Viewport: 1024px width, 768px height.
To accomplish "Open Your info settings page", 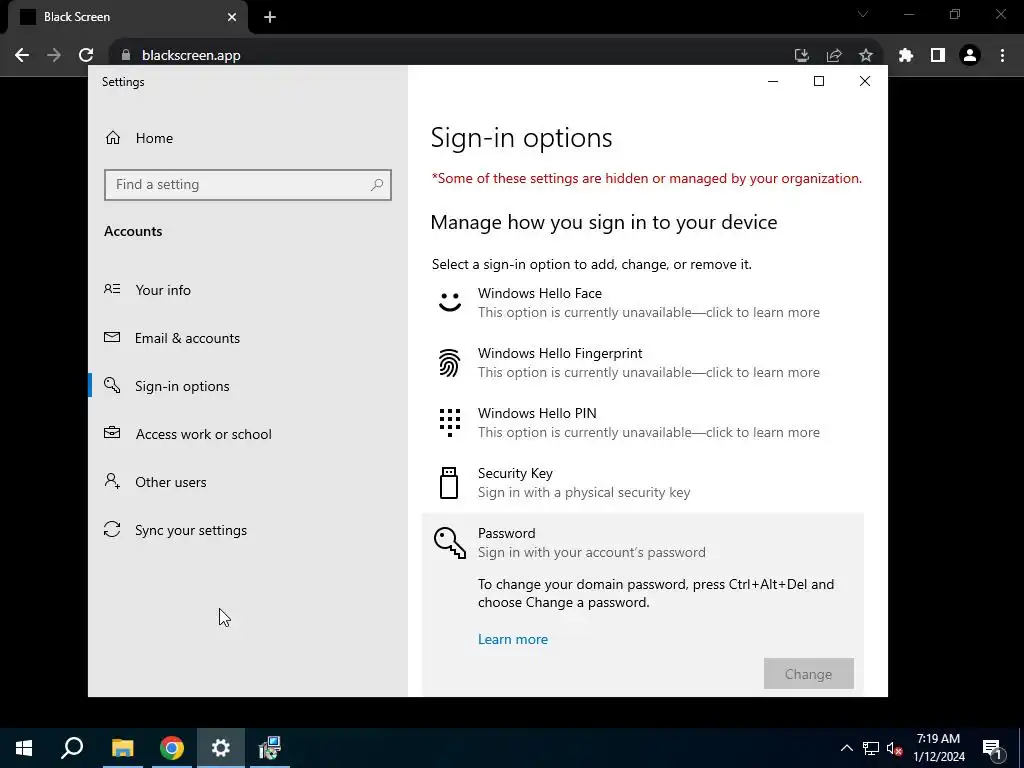I will 248,289.
